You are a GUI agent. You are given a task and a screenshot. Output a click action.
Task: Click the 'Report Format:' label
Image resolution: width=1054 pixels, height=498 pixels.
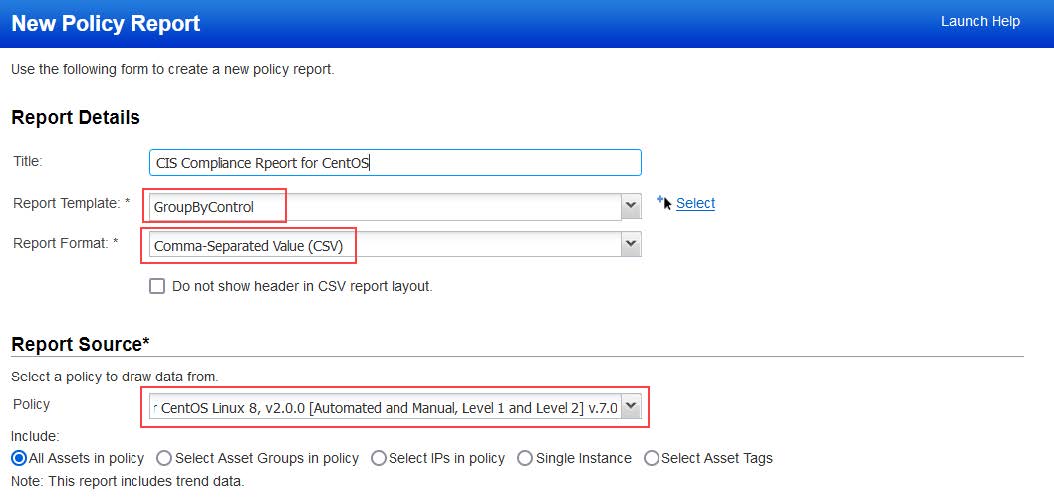65,243
